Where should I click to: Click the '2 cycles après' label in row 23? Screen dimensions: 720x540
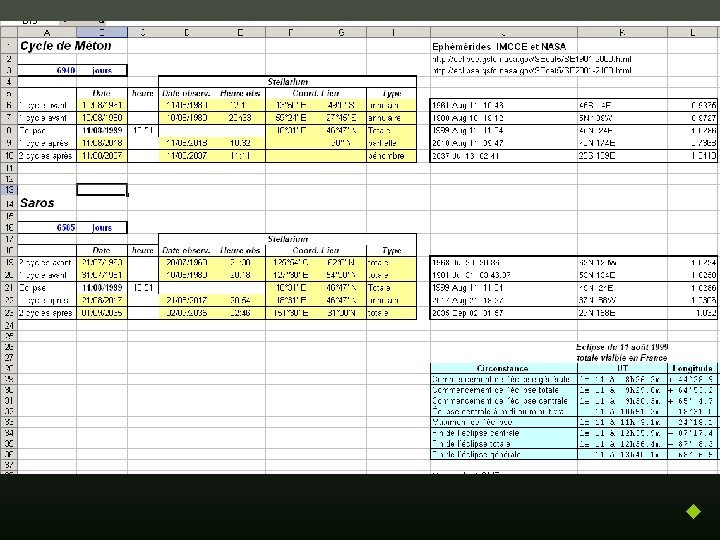[x=45, y=313]
